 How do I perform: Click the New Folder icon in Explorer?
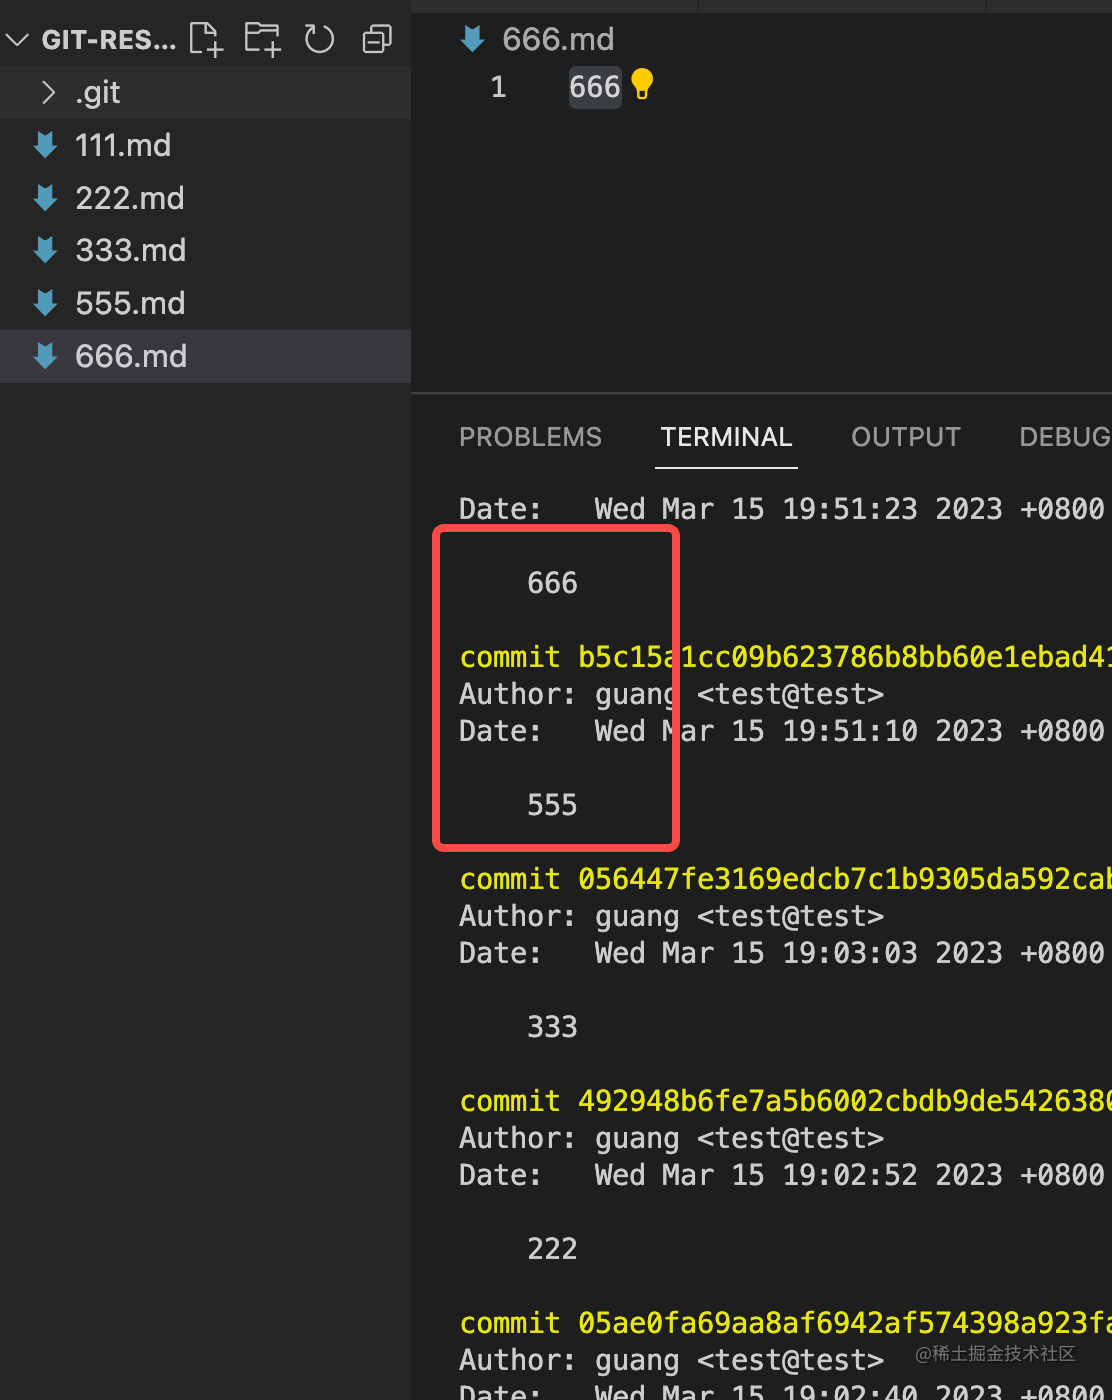tap(262, 38)
